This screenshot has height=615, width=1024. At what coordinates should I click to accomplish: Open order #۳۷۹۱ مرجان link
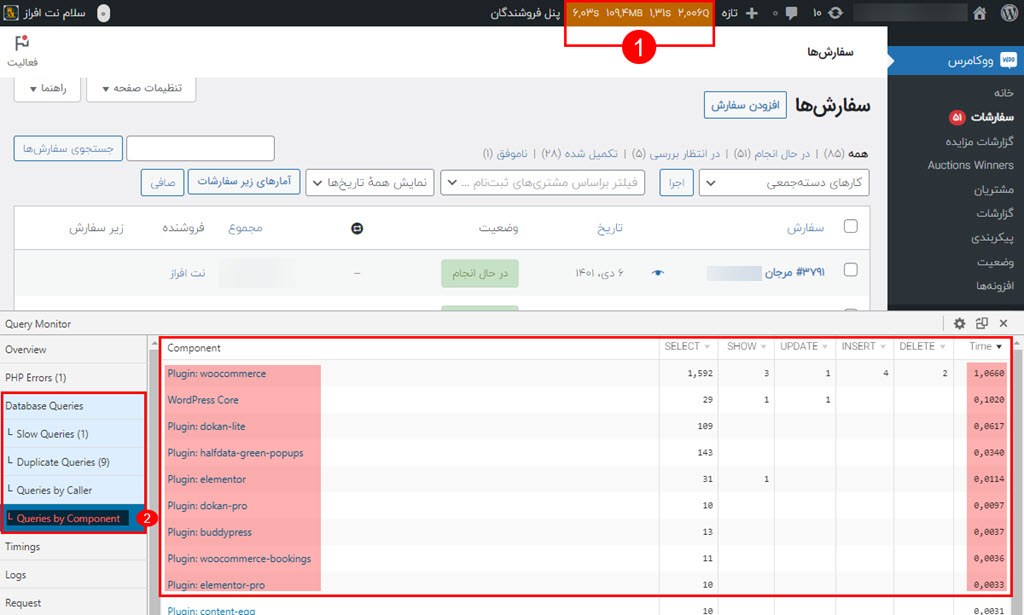[794, 272]
